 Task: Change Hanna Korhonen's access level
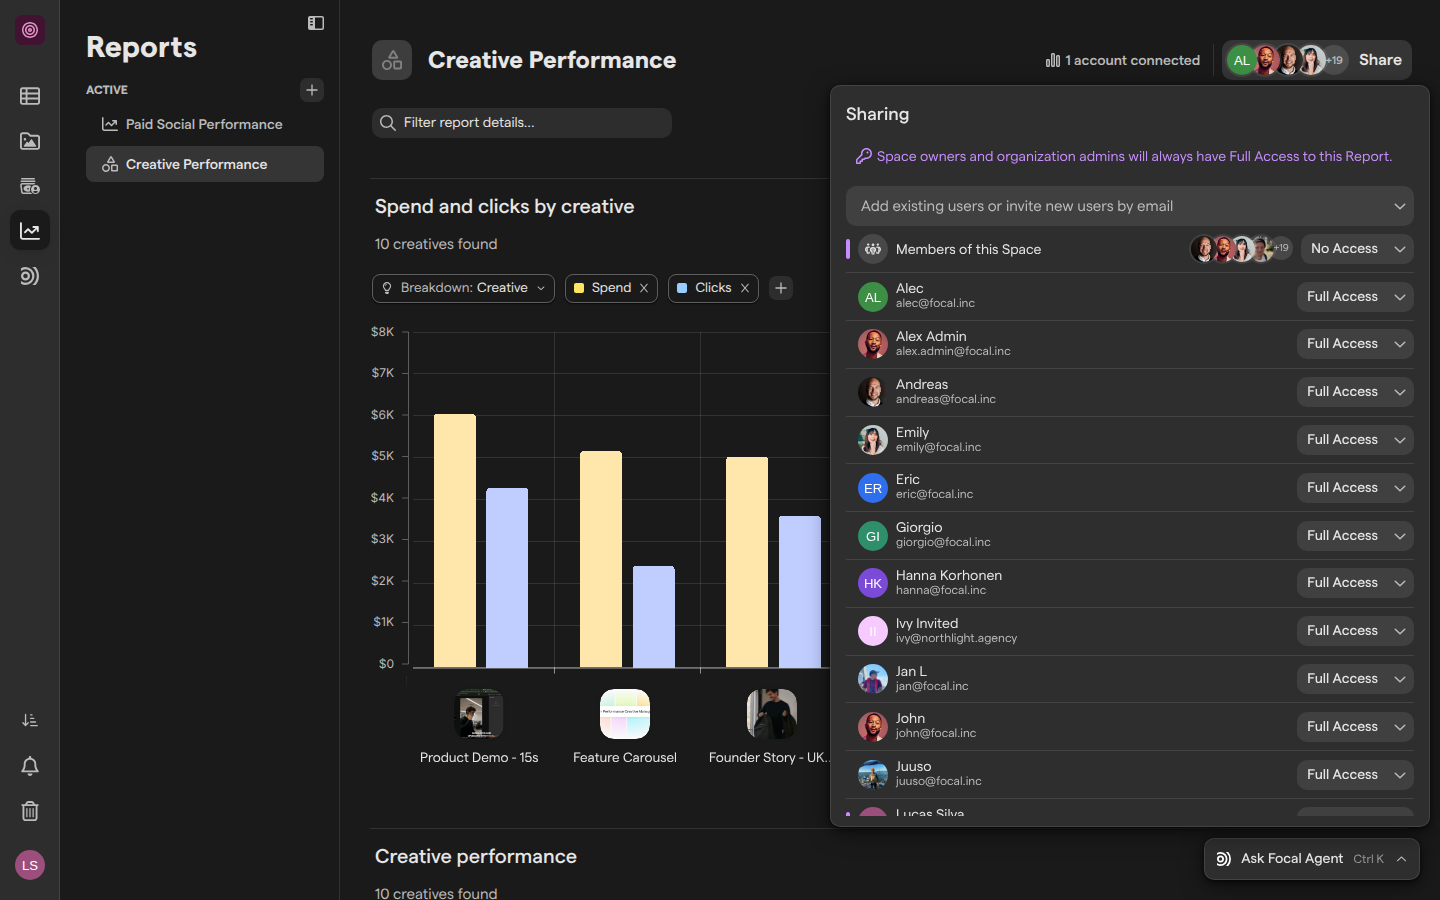1355,583
